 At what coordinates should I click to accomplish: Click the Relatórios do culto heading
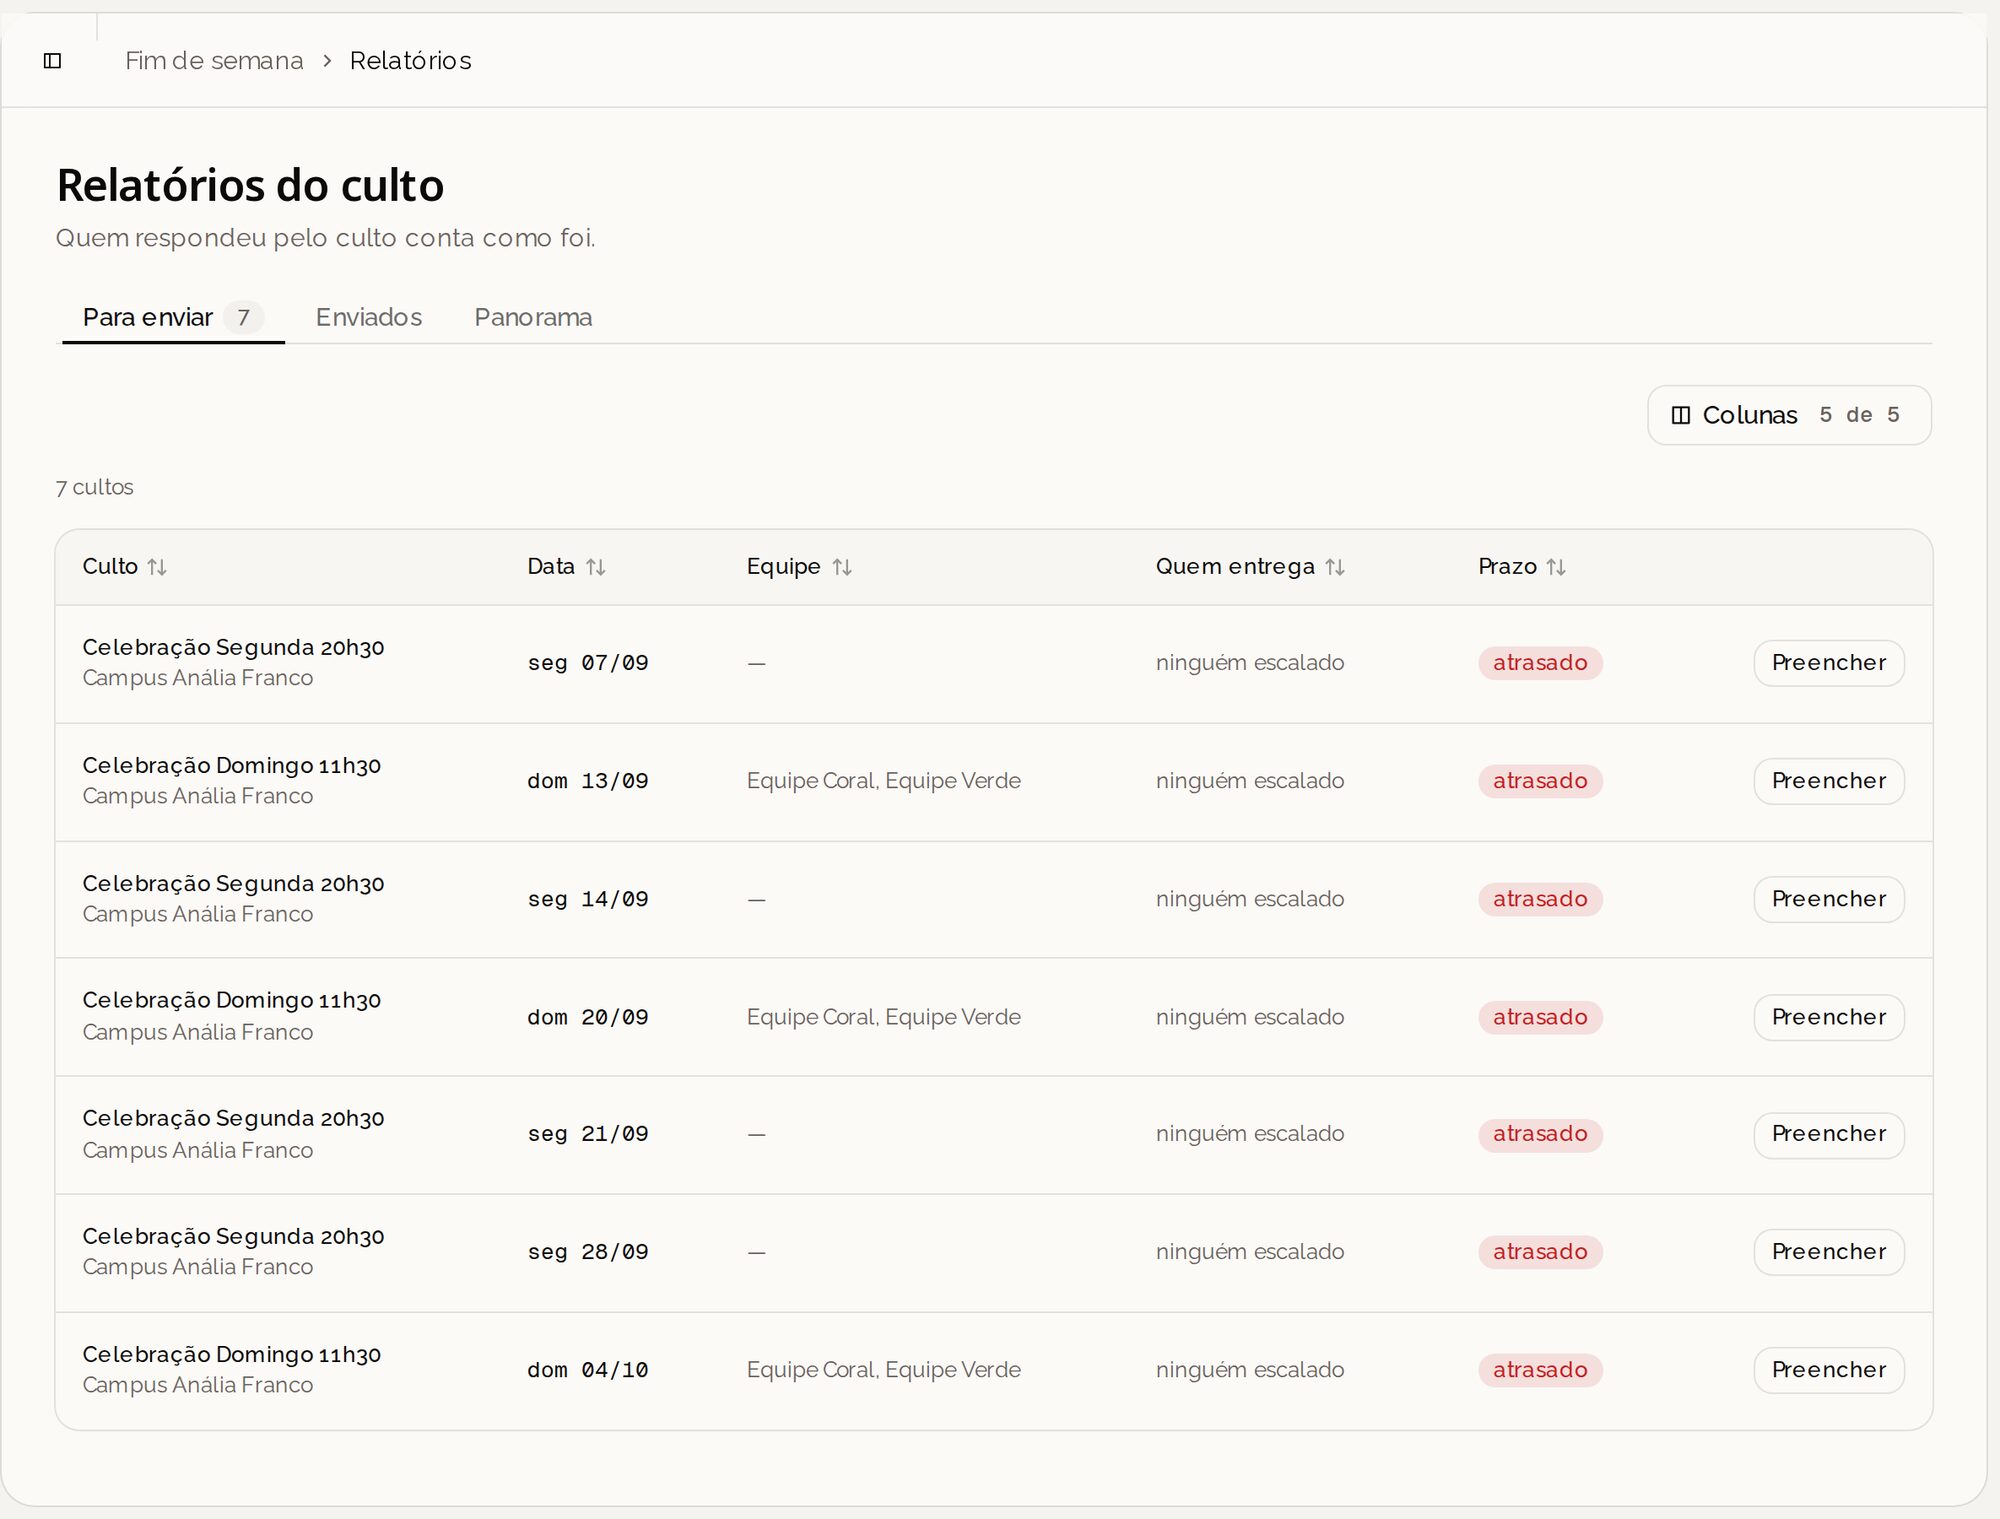point(250,185)
